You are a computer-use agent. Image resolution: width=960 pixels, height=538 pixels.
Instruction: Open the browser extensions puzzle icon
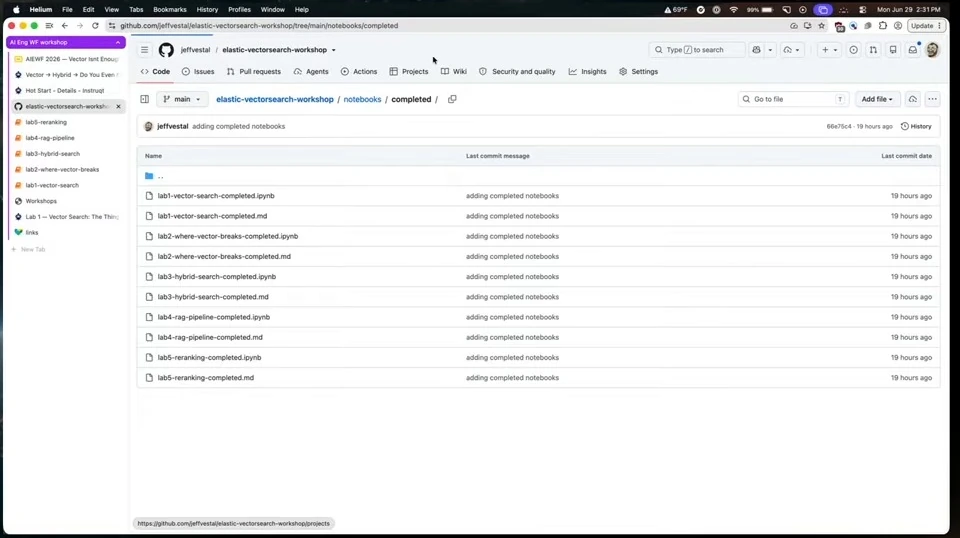point(882,26)
